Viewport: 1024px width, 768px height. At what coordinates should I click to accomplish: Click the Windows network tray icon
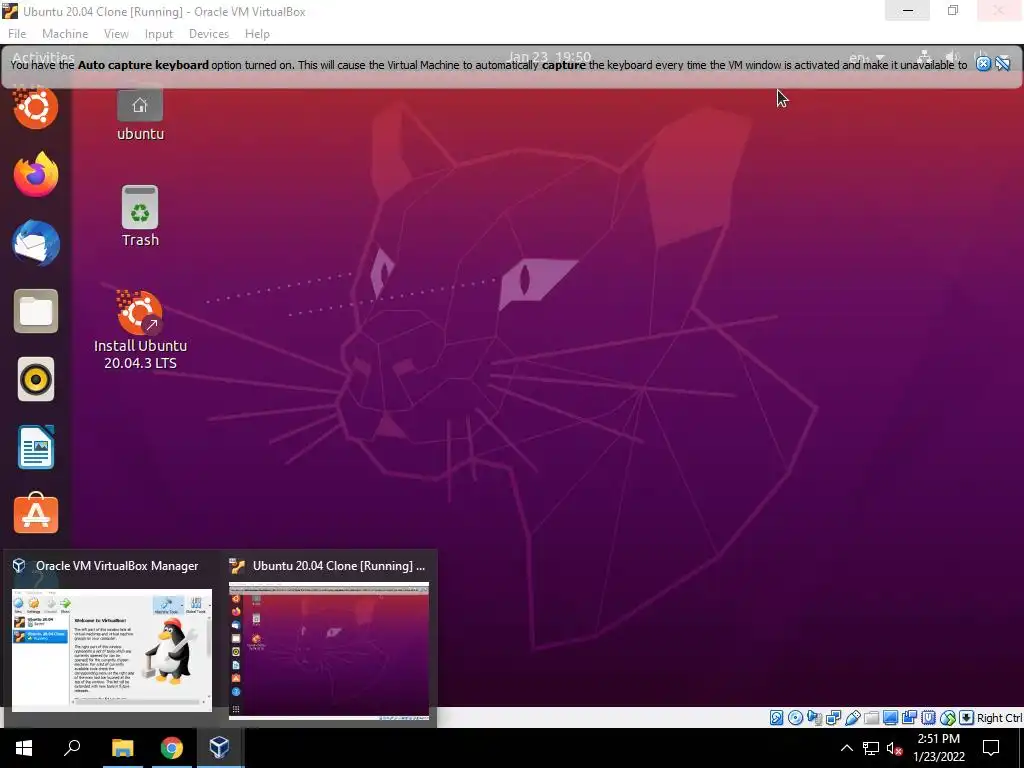(871, 748)
